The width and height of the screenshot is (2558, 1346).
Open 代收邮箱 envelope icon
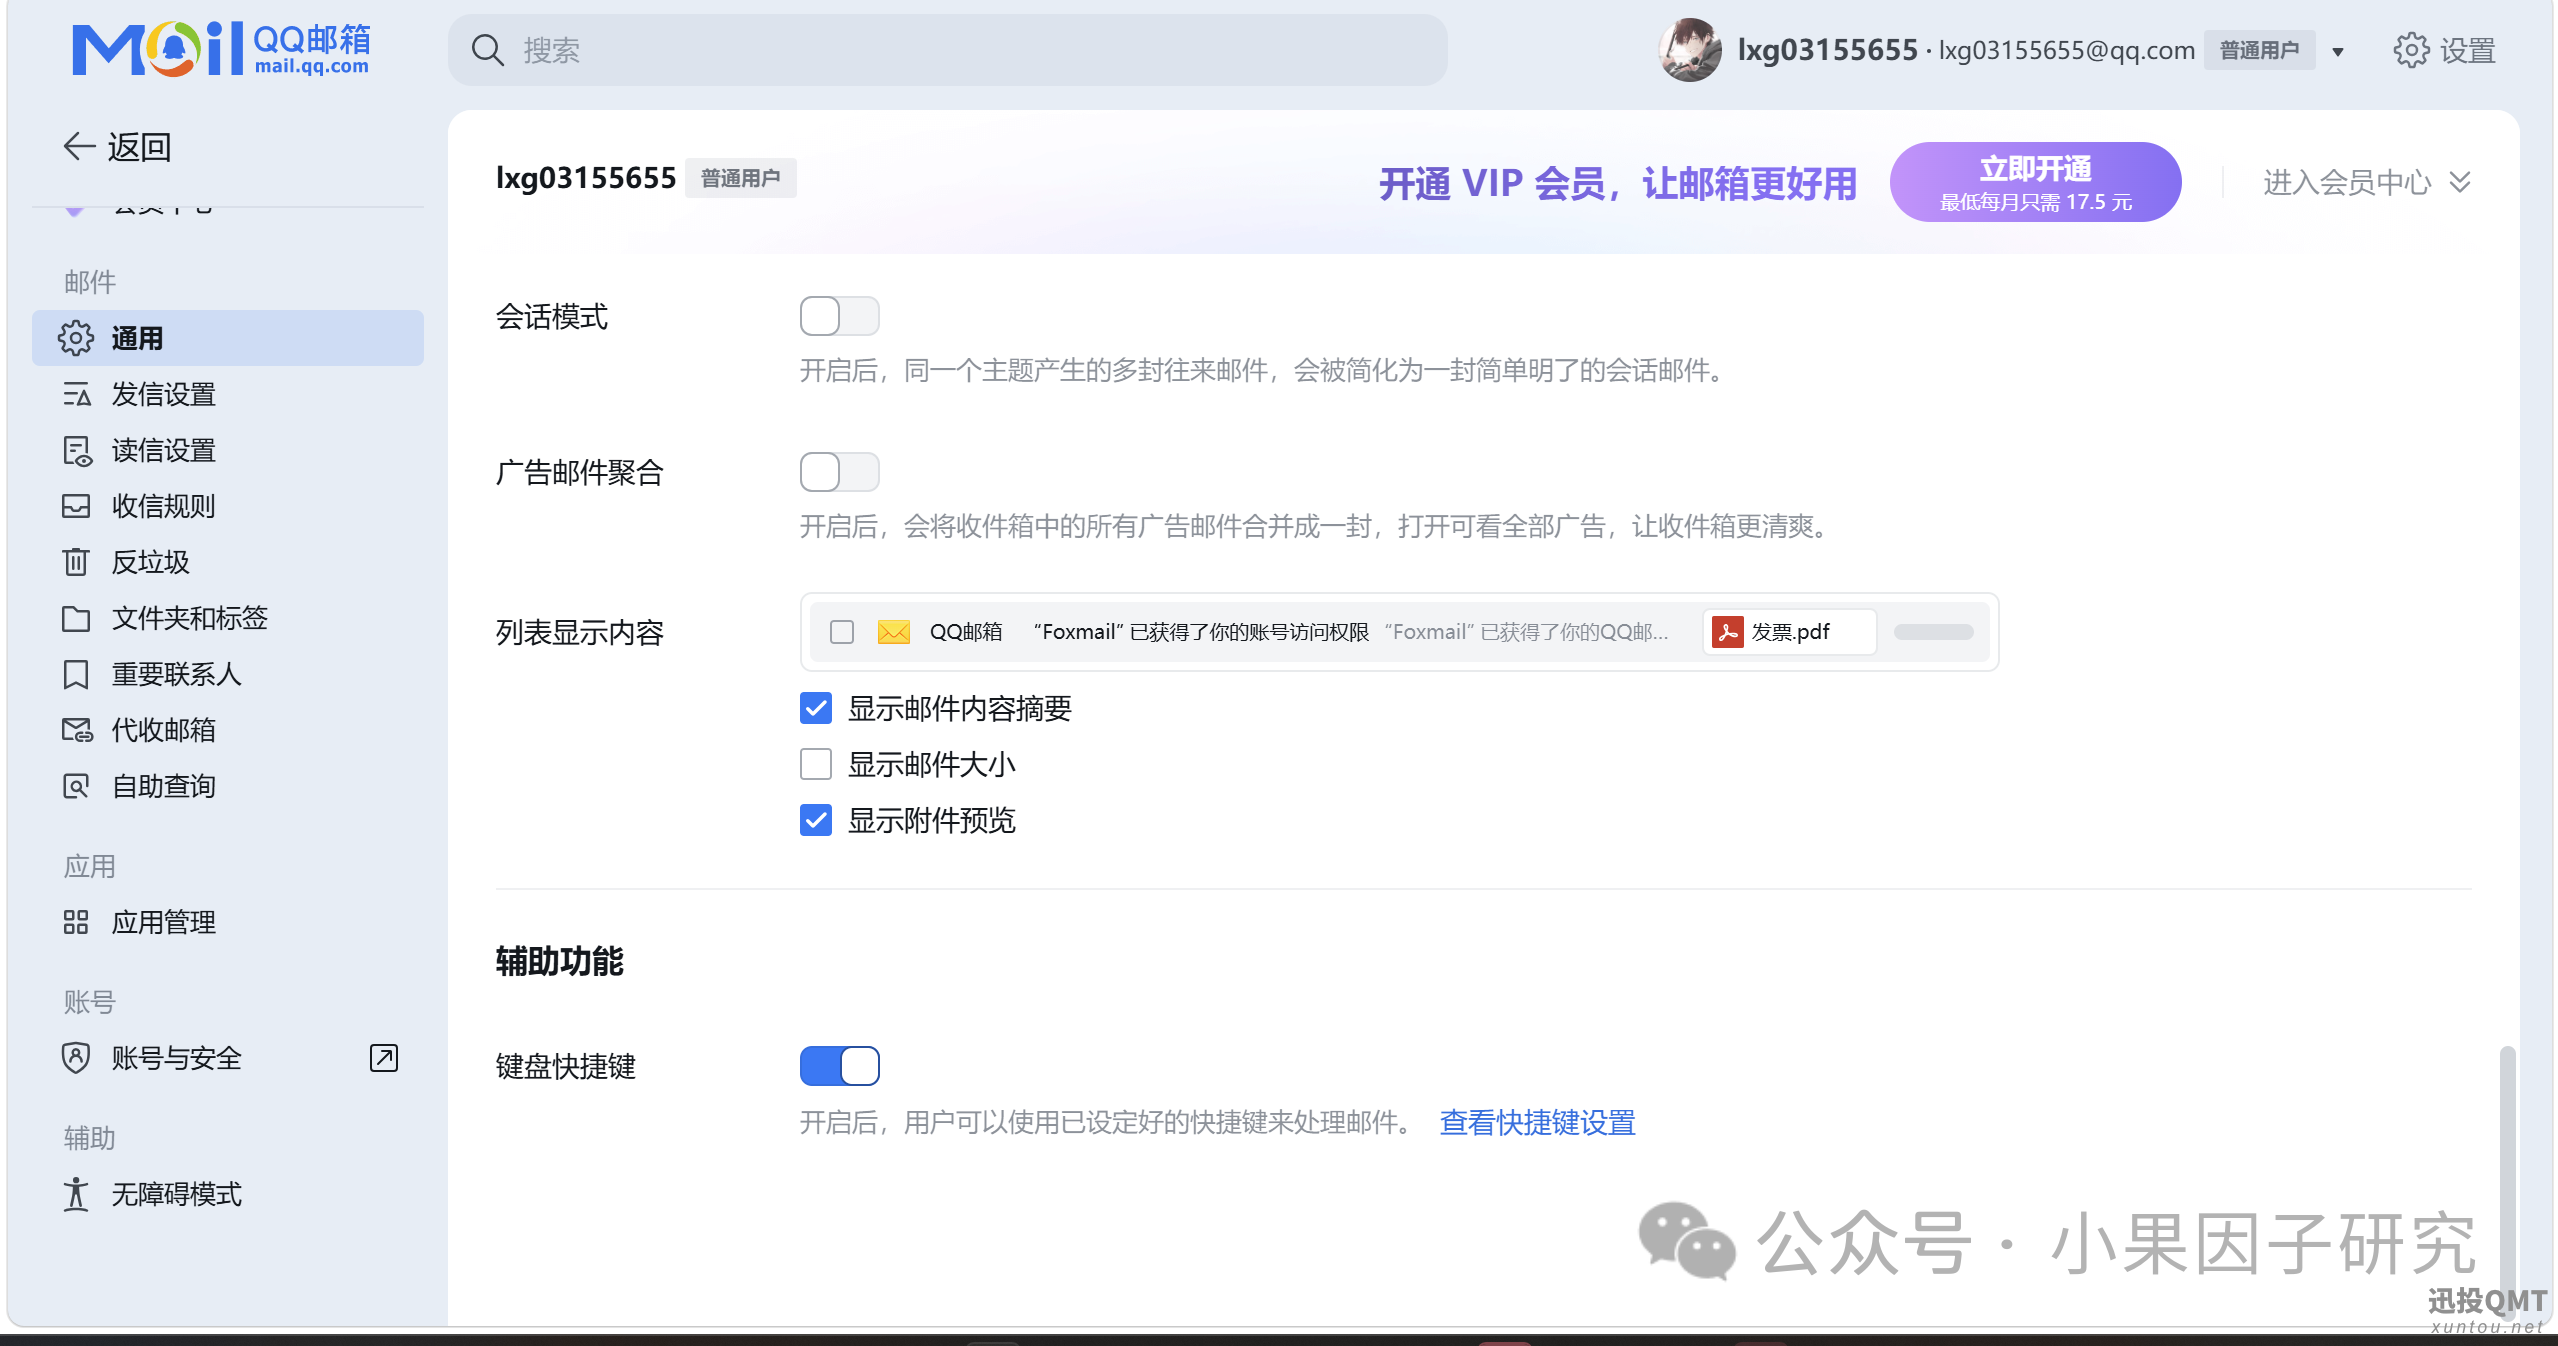point(76,730)
